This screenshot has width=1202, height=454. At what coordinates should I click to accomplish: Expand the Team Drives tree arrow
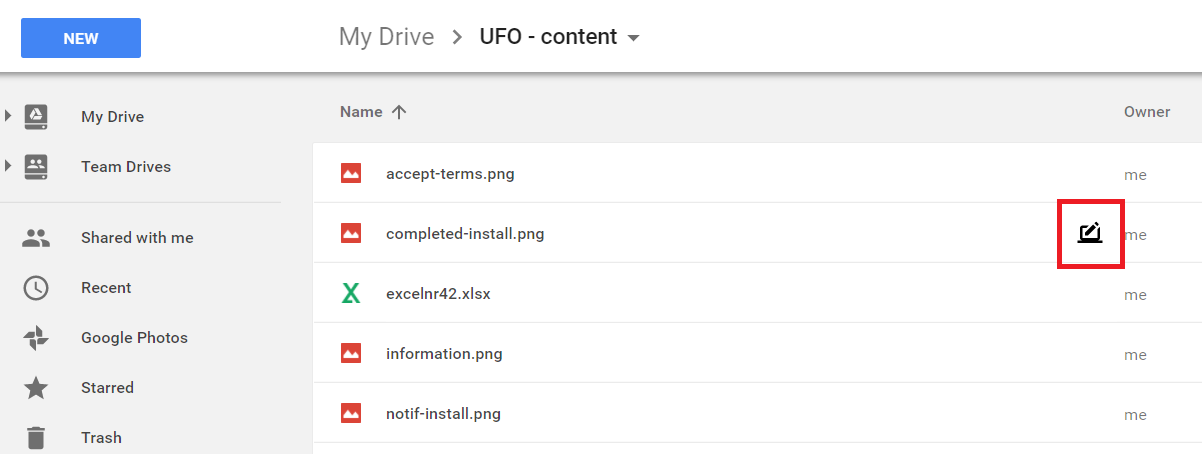click(8, 166)
